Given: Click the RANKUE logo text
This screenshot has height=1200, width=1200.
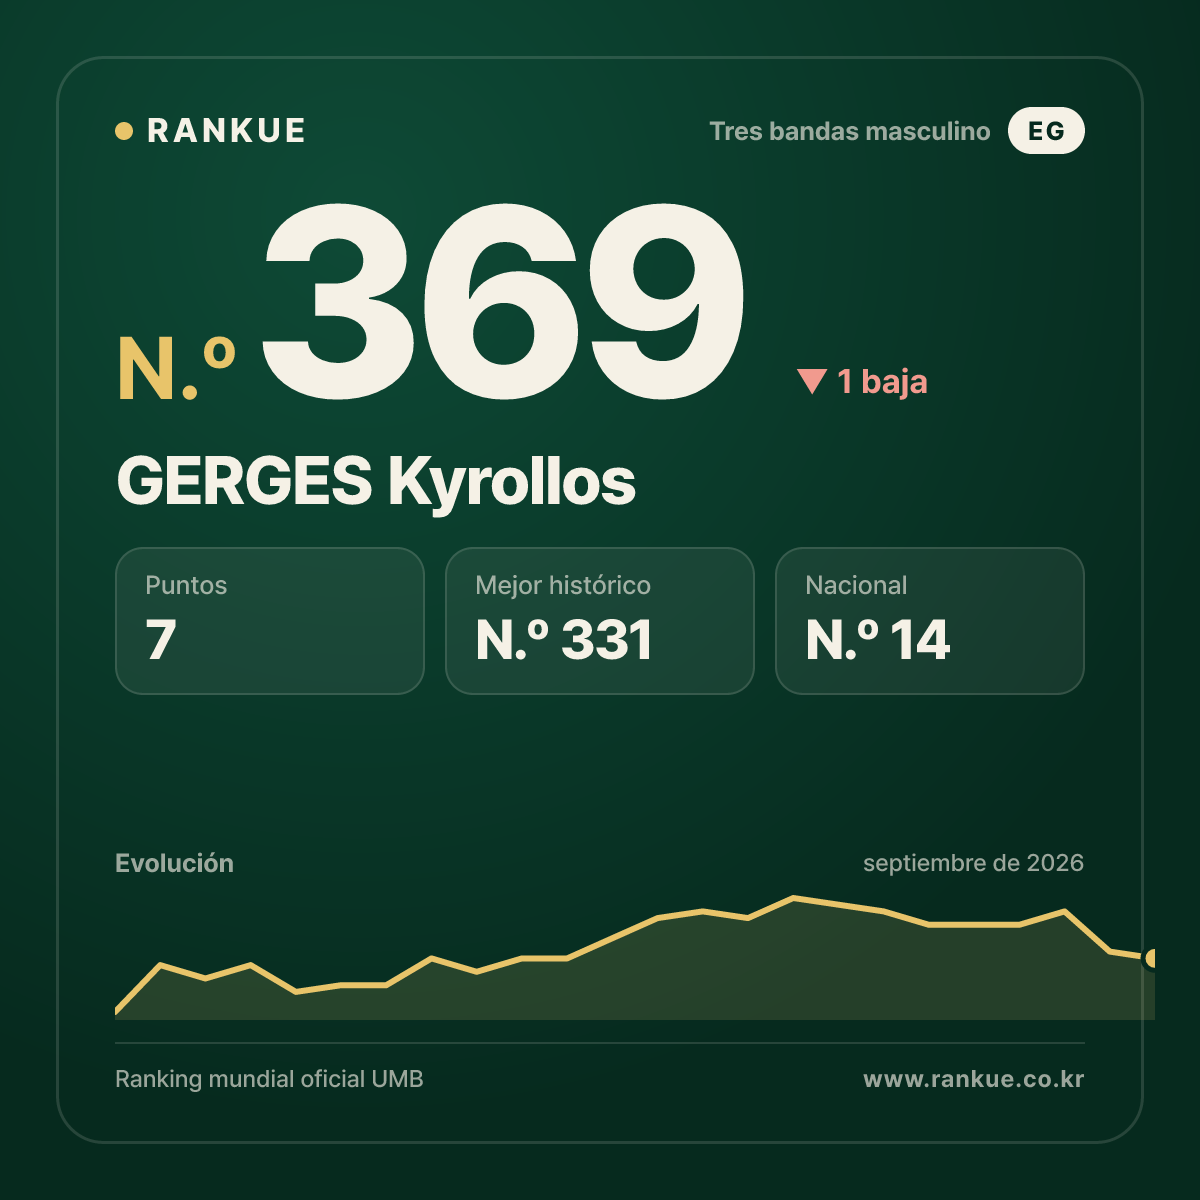Looking at the screenshot, I should 226,131.
